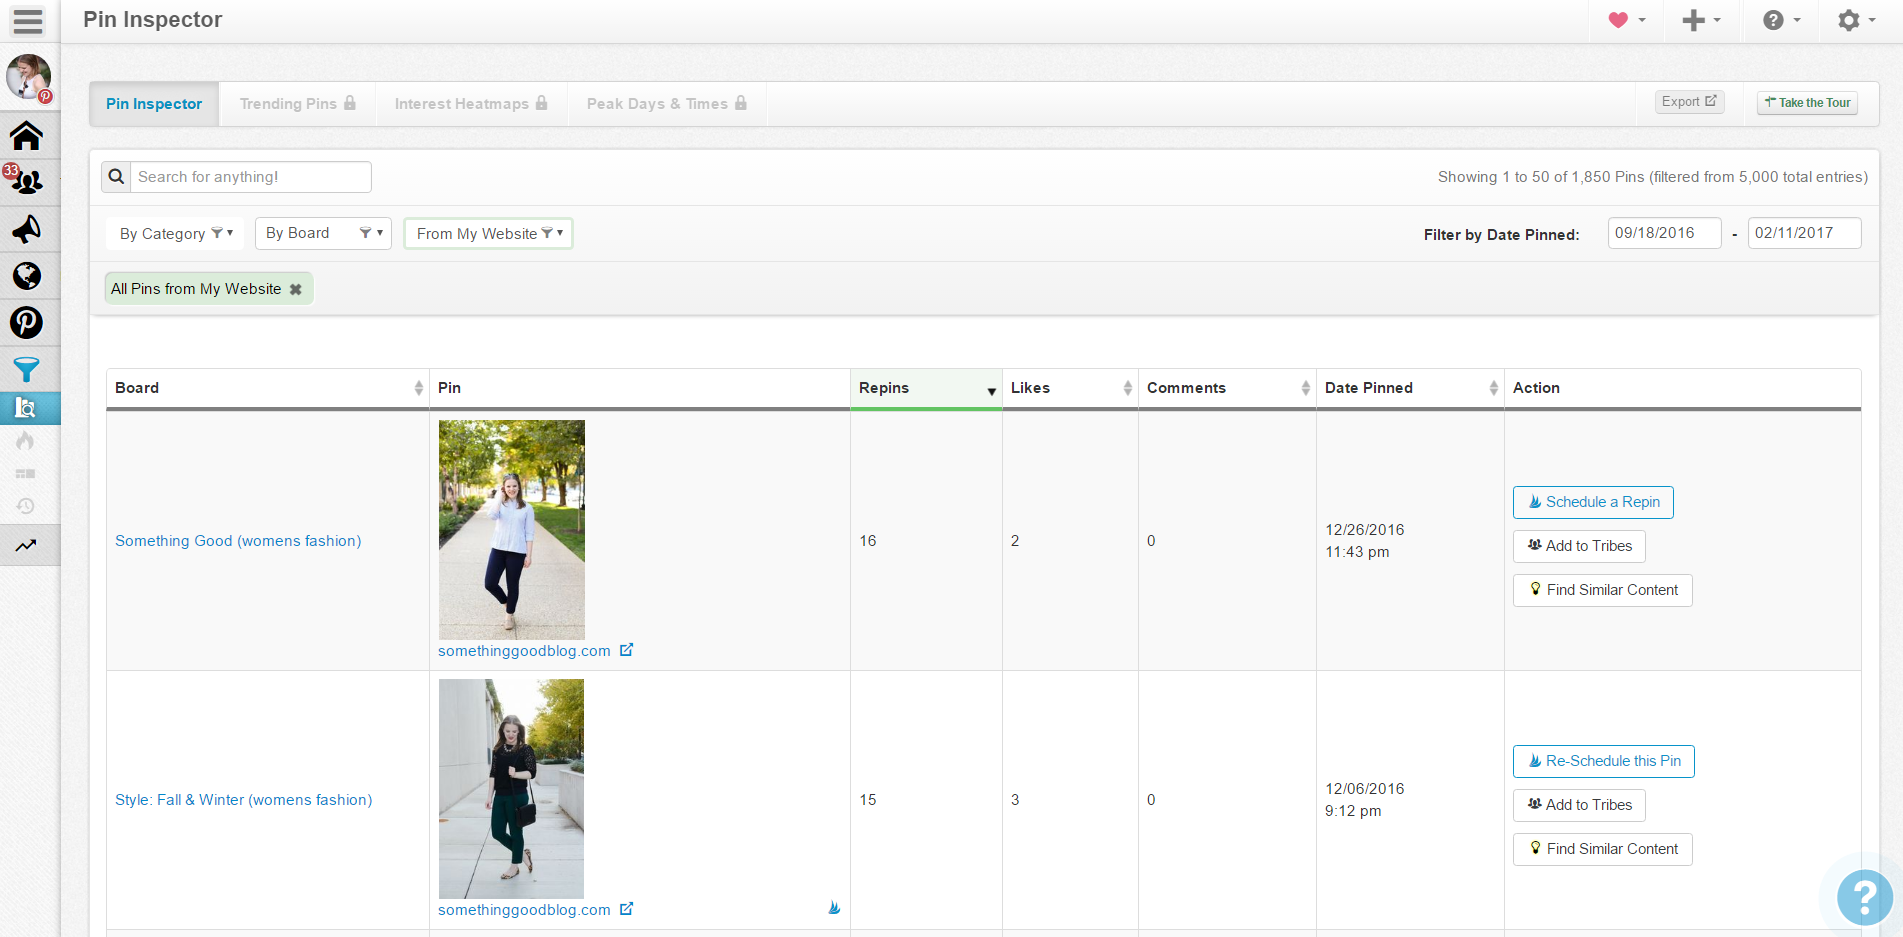Switch to the Pin Inspector tab
The width and height of the screenshot is (1903, 937).
point(154,104)
